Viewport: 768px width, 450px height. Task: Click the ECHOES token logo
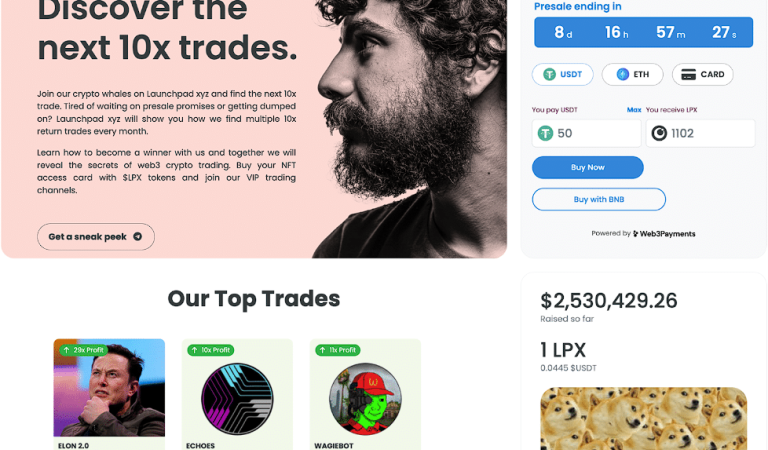(237, 399)
